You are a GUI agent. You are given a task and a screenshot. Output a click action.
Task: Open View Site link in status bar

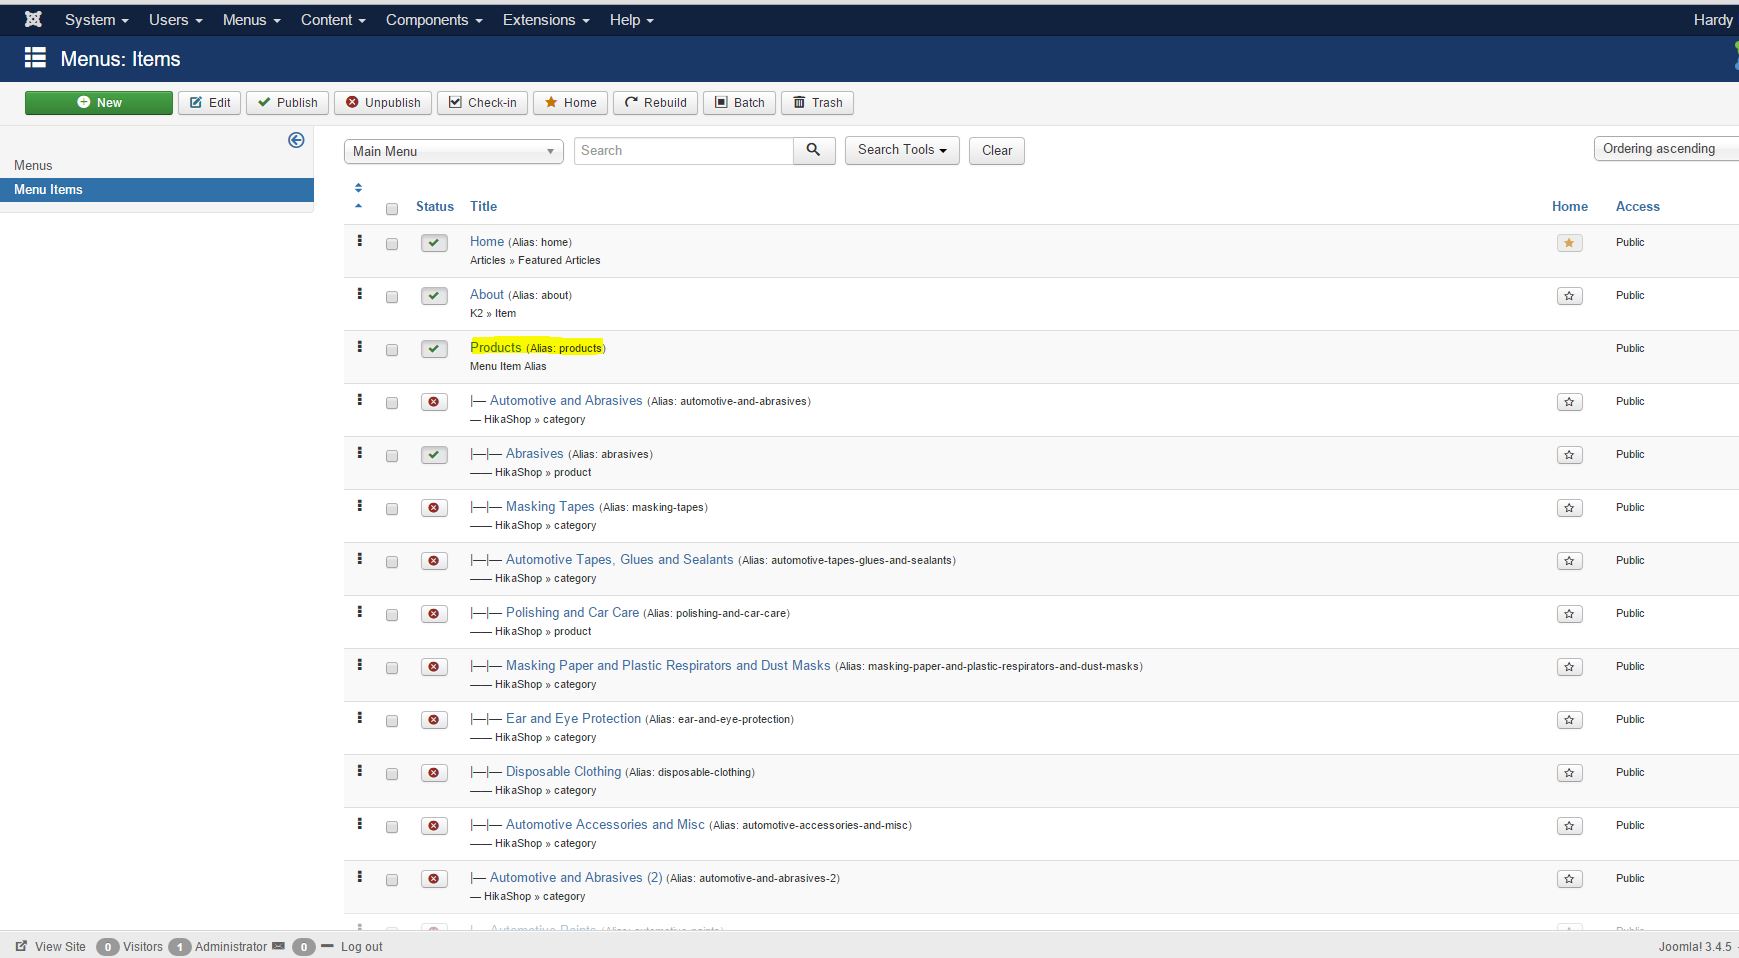tap(51, 946)
